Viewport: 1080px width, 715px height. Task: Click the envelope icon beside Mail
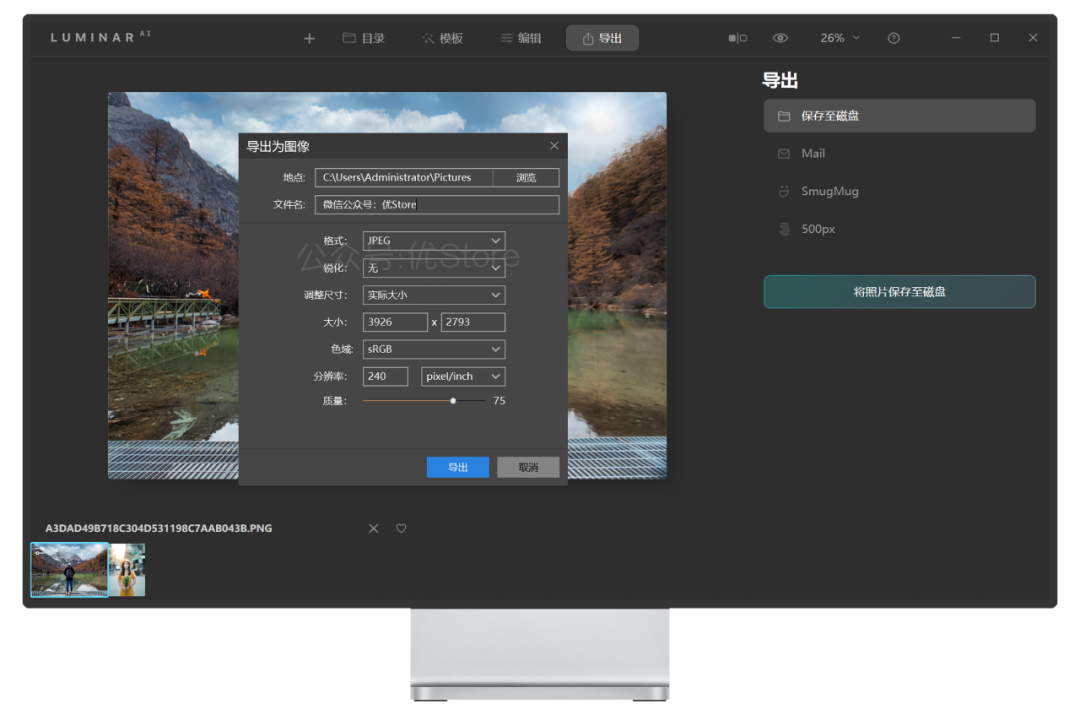784,154
